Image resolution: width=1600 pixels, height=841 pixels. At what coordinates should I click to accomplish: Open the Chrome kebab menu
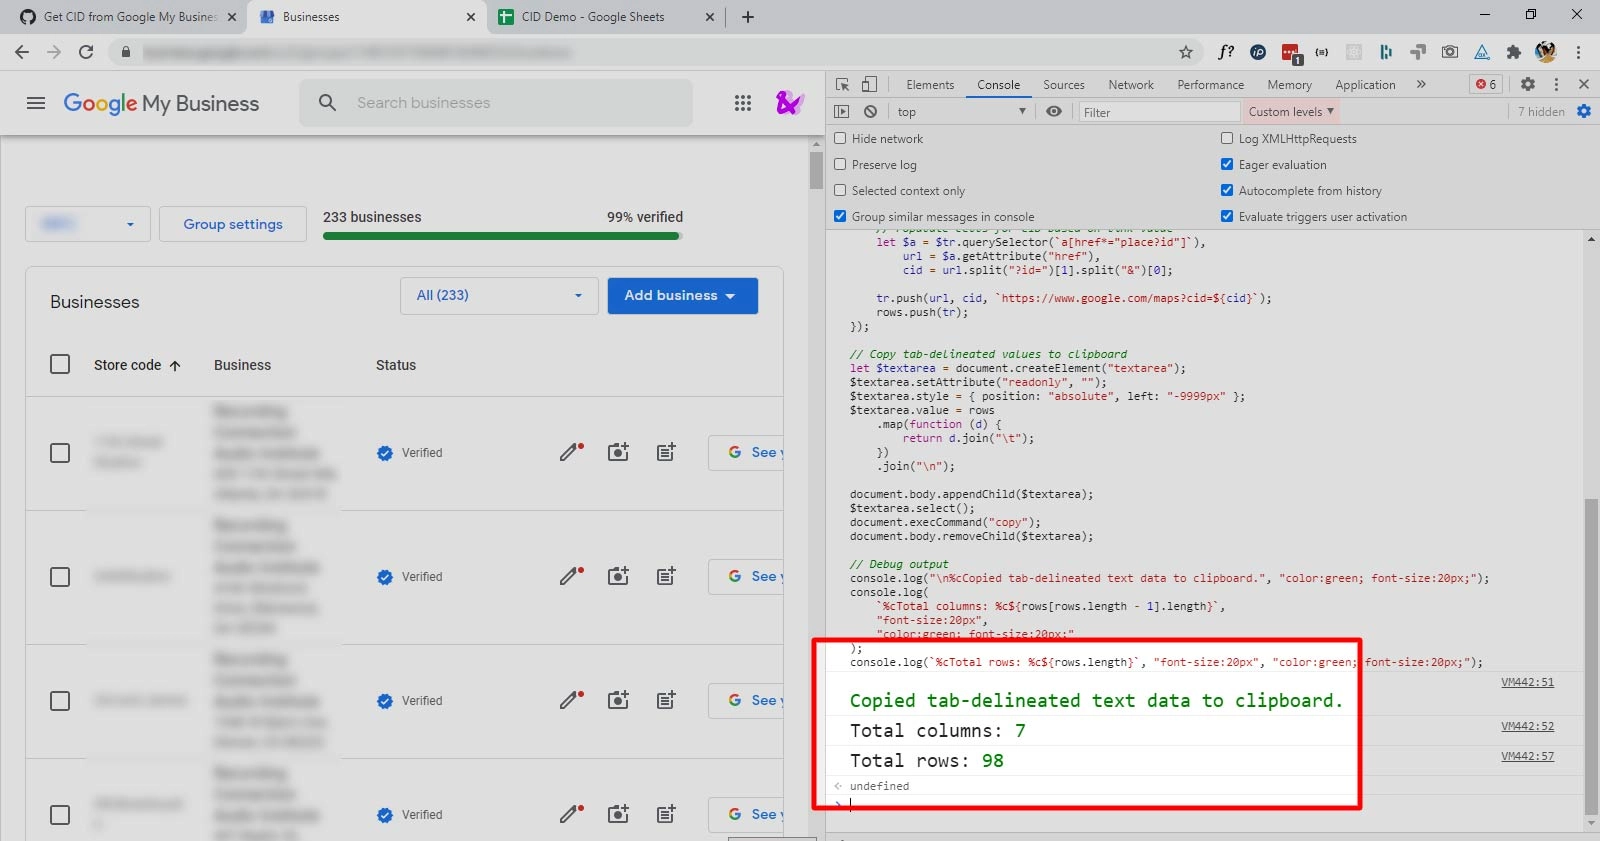click(x=1578, y=52)
